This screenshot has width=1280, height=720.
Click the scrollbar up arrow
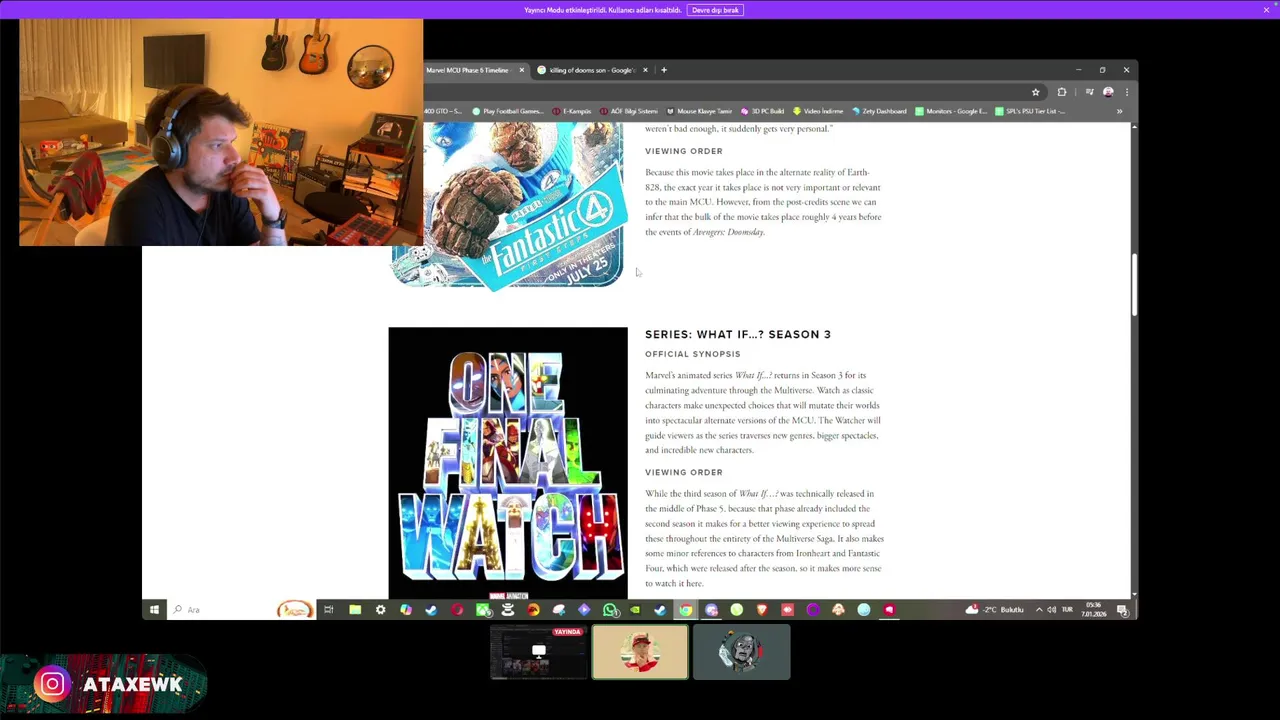point(1134,127)
